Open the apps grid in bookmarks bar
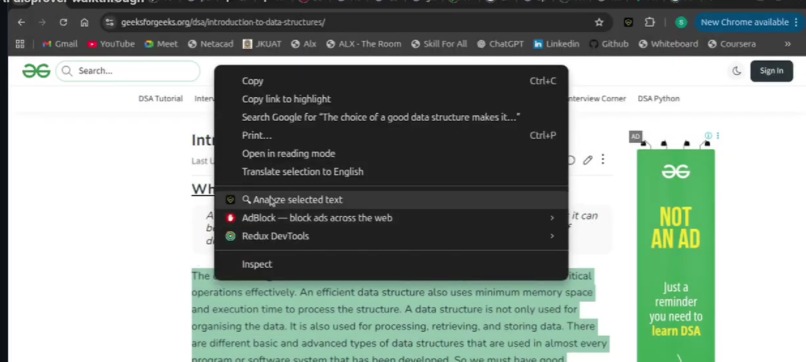Viewport: 806px width, 362px height. point(20,44)
